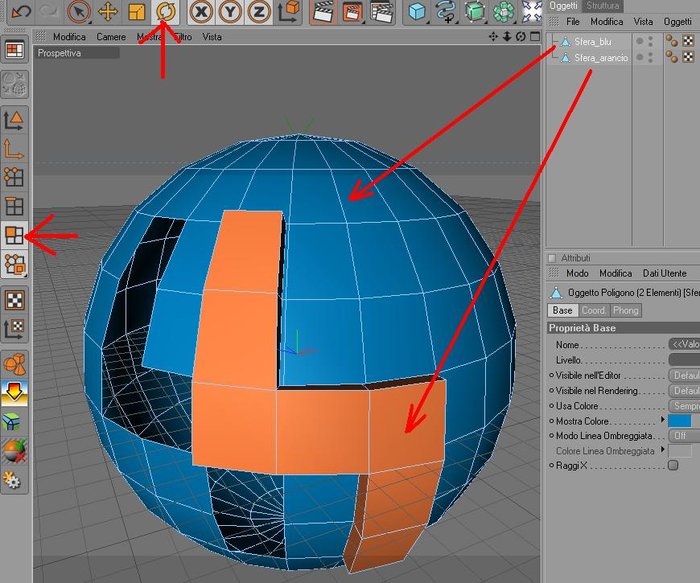Viewport: 700px width, 583px height.
Task: Open the Visibile nell'Editor dropdown
Action: pos(684,375)
